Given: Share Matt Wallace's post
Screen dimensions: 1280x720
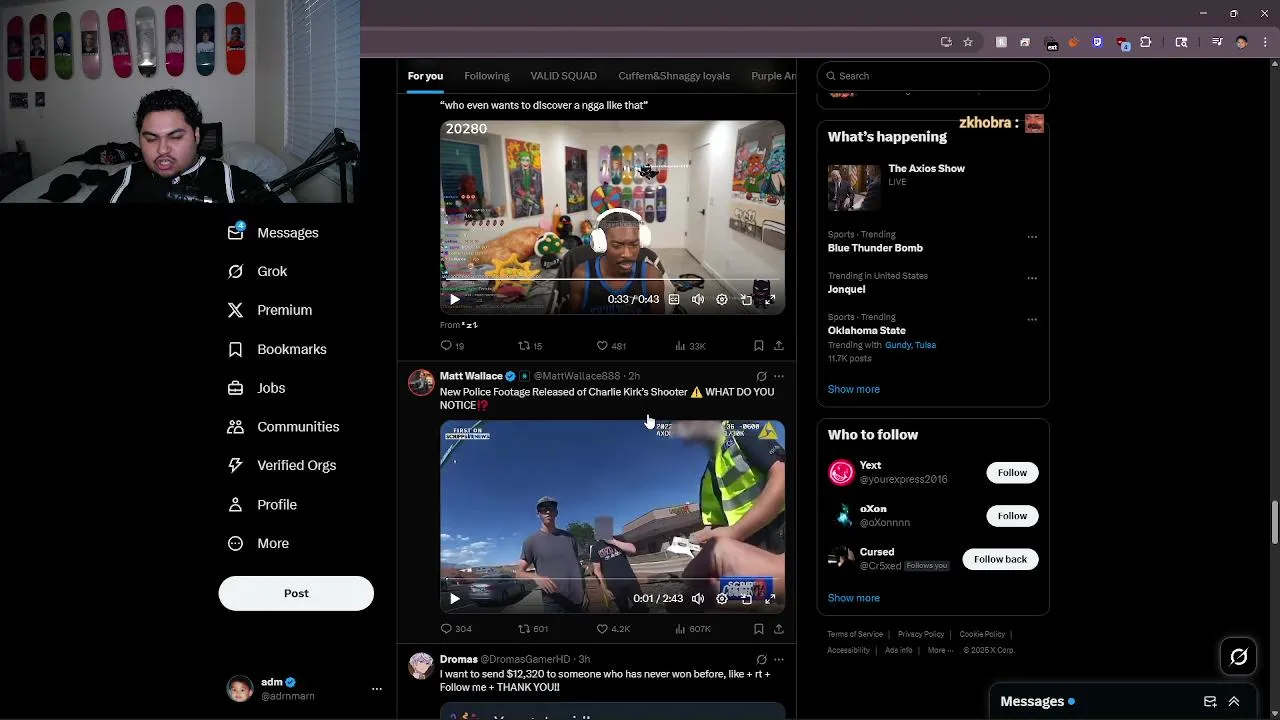Looking at the screenshot, I should 779,629.
